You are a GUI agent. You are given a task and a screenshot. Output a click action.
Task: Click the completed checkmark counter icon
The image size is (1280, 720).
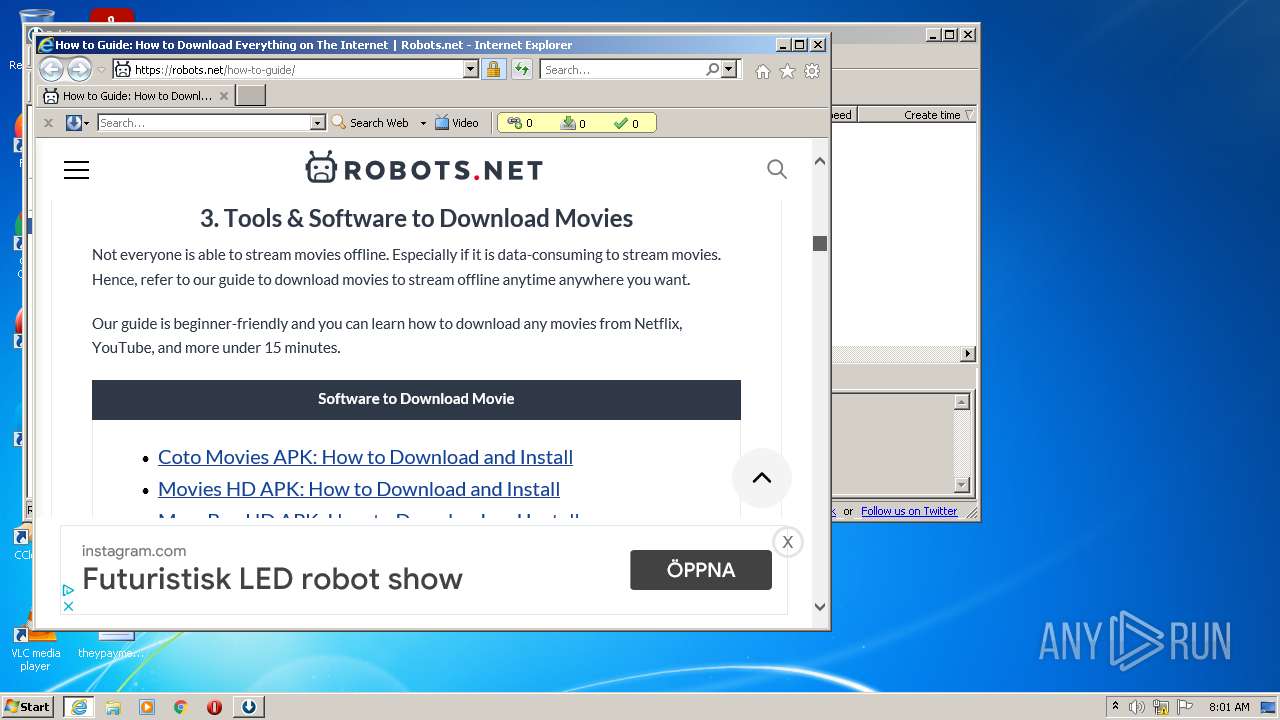click(x=621, y=123)
